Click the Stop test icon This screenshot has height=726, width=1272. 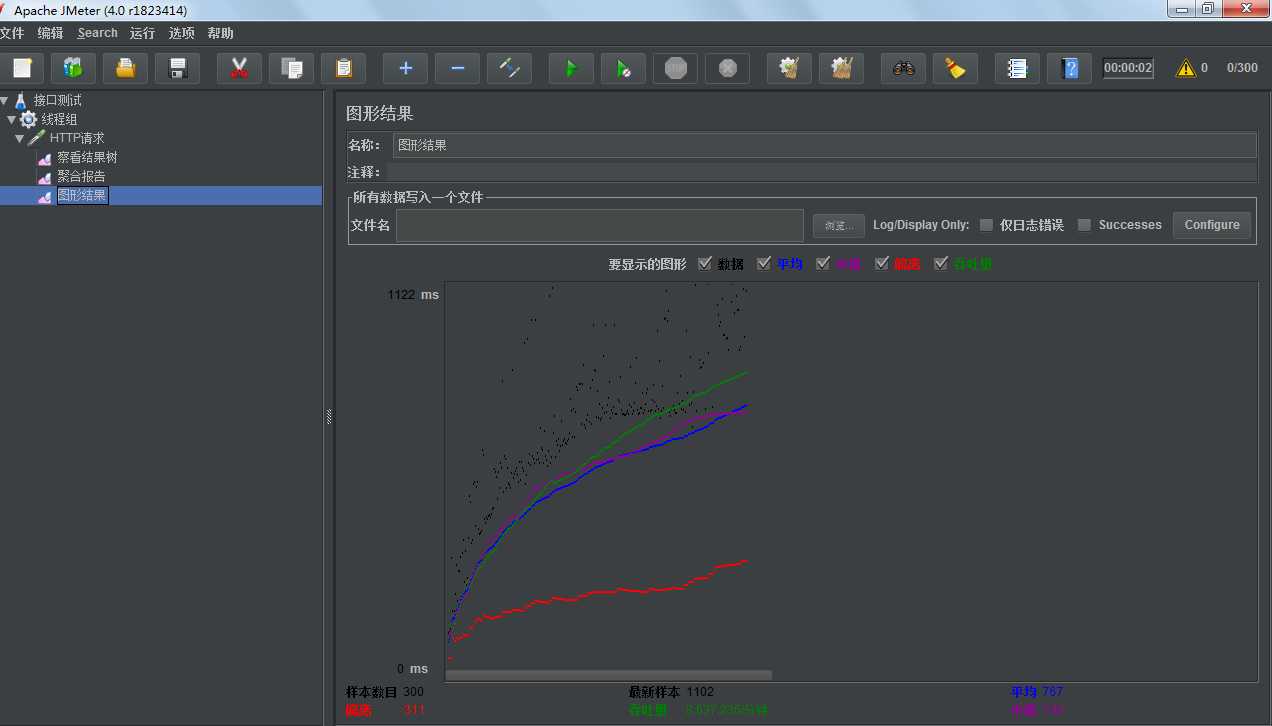[x=675, y=68]
